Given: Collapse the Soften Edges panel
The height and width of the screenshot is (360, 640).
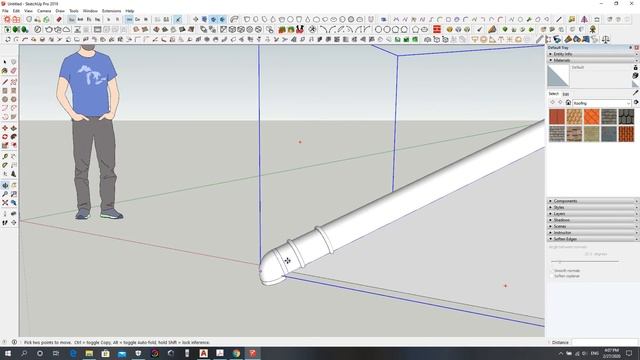Looking at the screenshot, I should tap(593, 239).
